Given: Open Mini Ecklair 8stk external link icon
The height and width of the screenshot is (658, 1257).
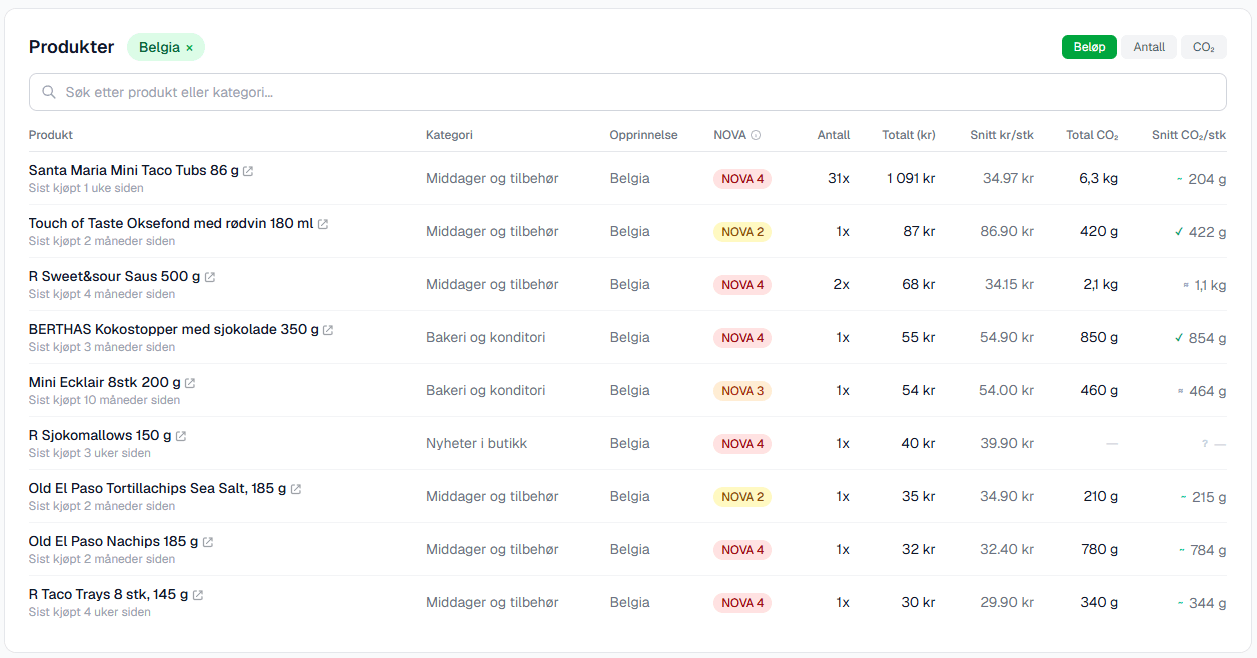Looking at the screenshot, I should pos(190,383).
